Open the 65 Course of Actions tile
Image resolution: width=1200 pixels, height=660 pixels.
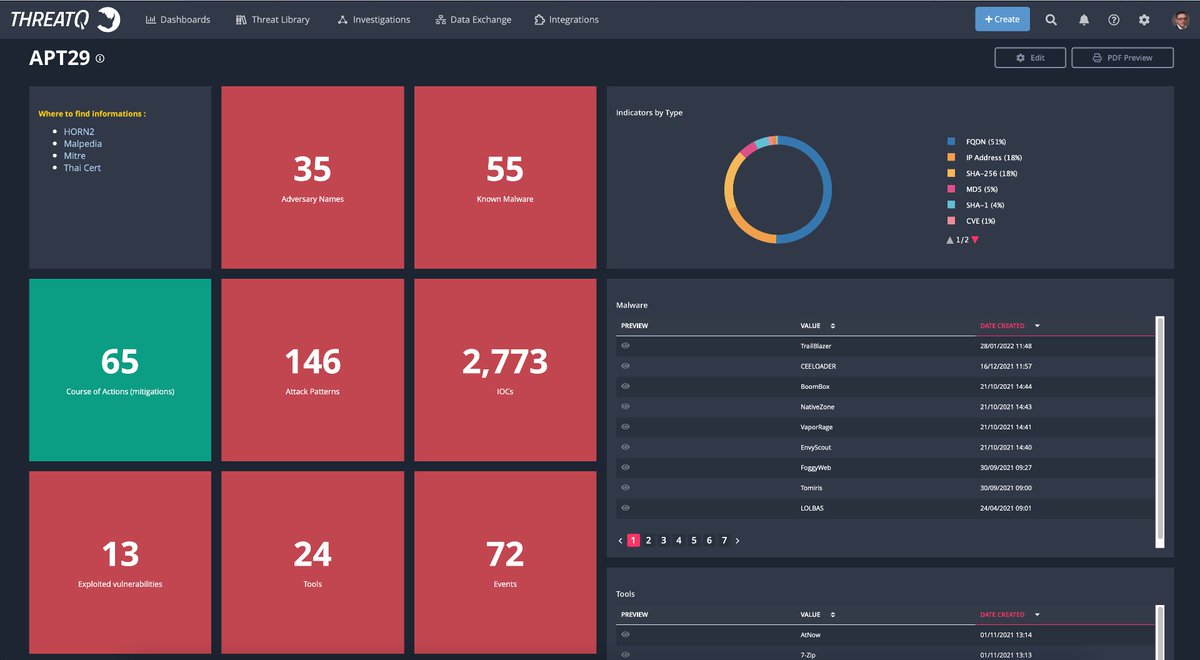(120, 370)
